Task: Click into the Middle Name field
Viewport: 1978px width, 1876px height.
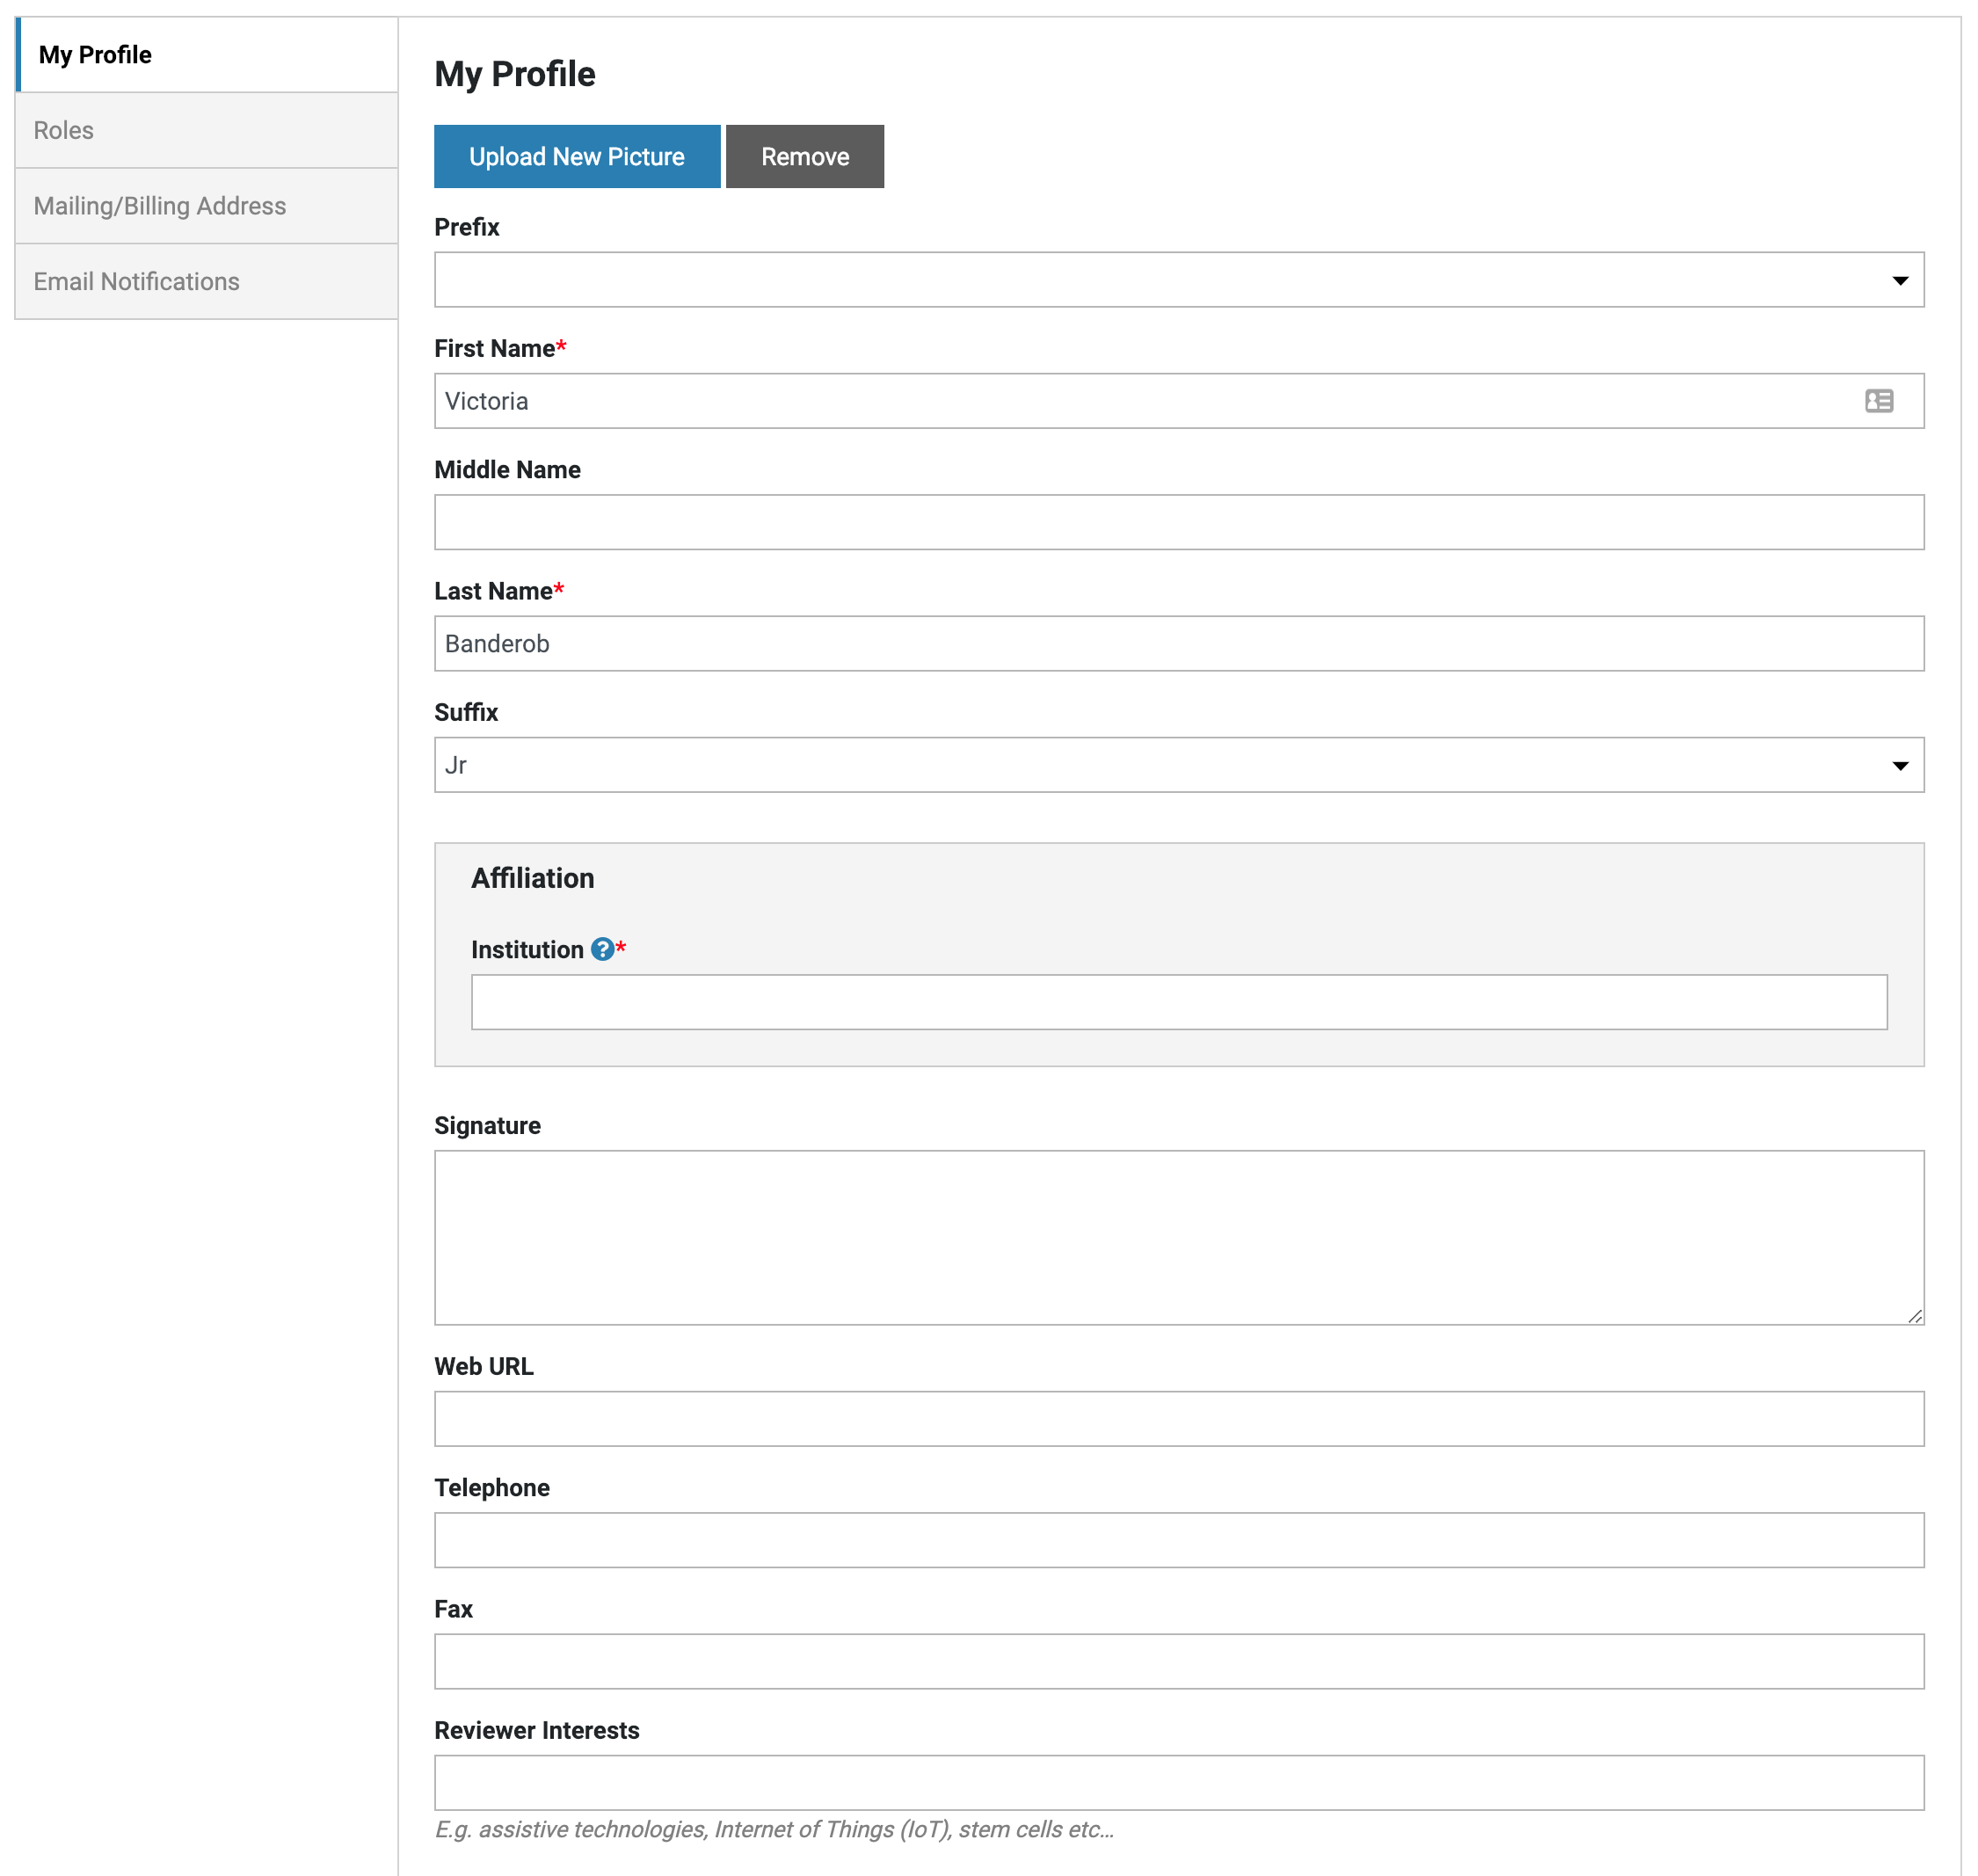Action: click(1178, 522)
